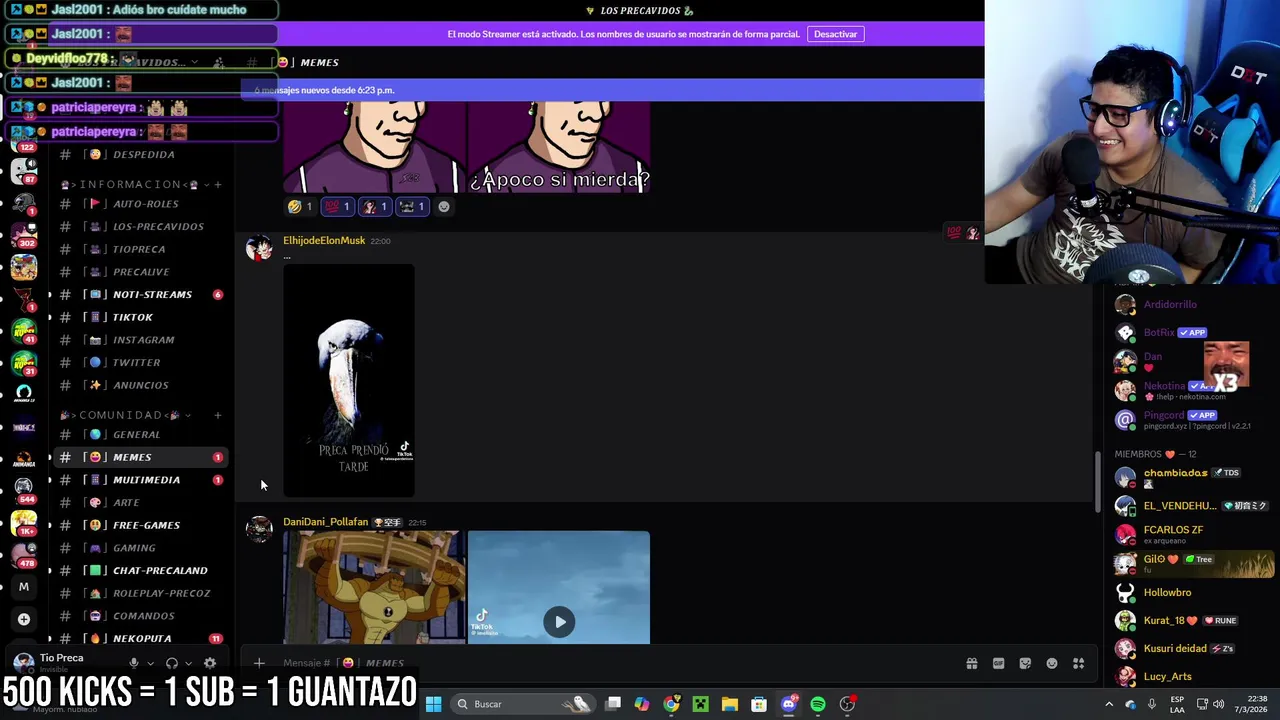Collapse the INFORMACION category
Image resolution: width=1280 pixels, height=720 pixels.
coord(130,184)
